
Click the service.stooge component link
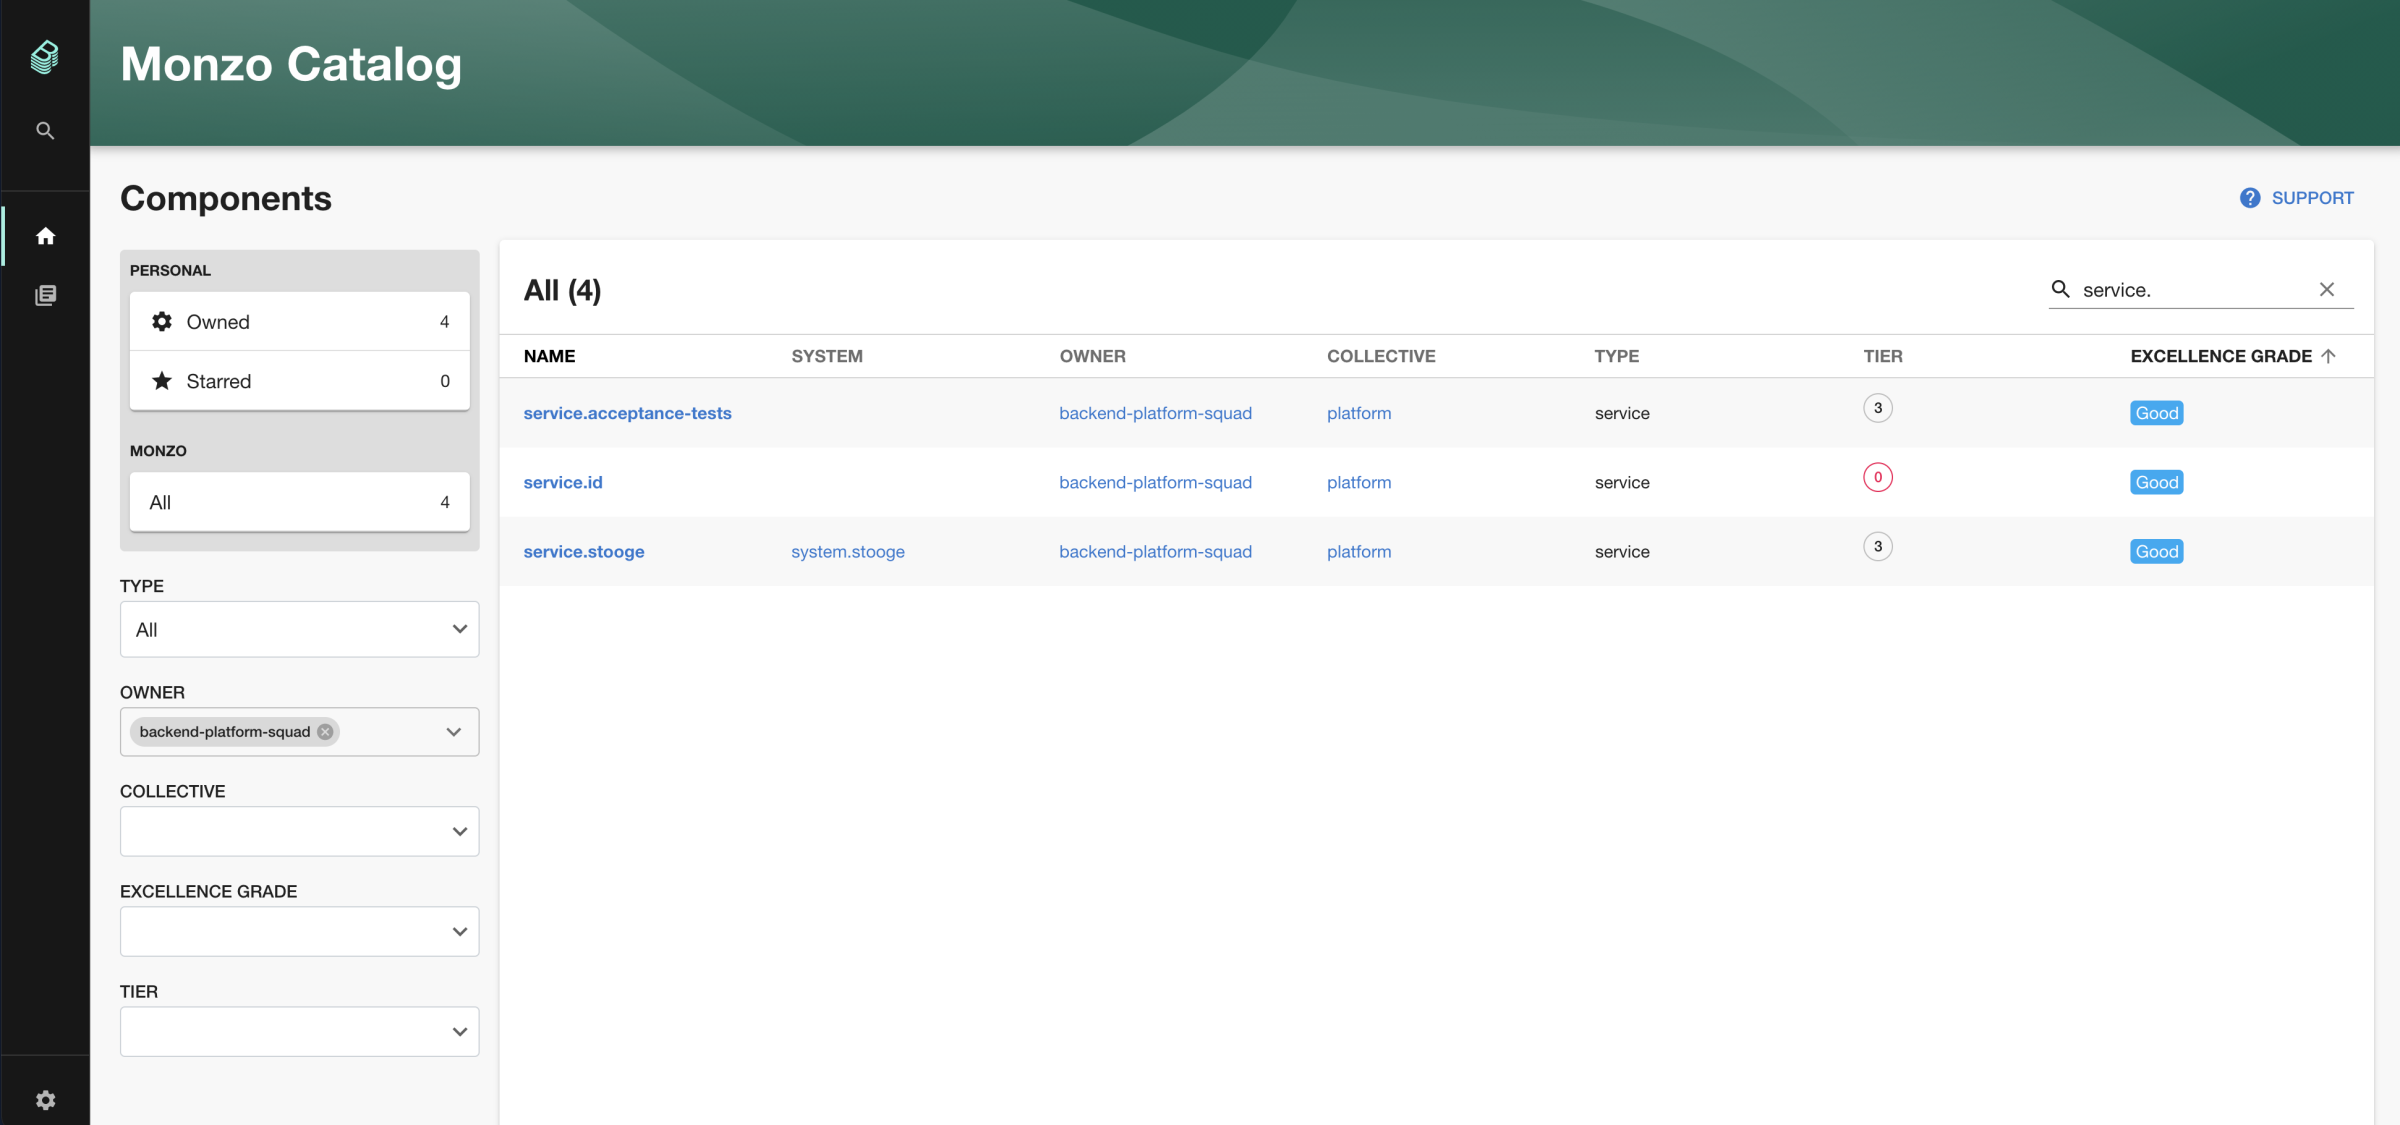(583, 551)
